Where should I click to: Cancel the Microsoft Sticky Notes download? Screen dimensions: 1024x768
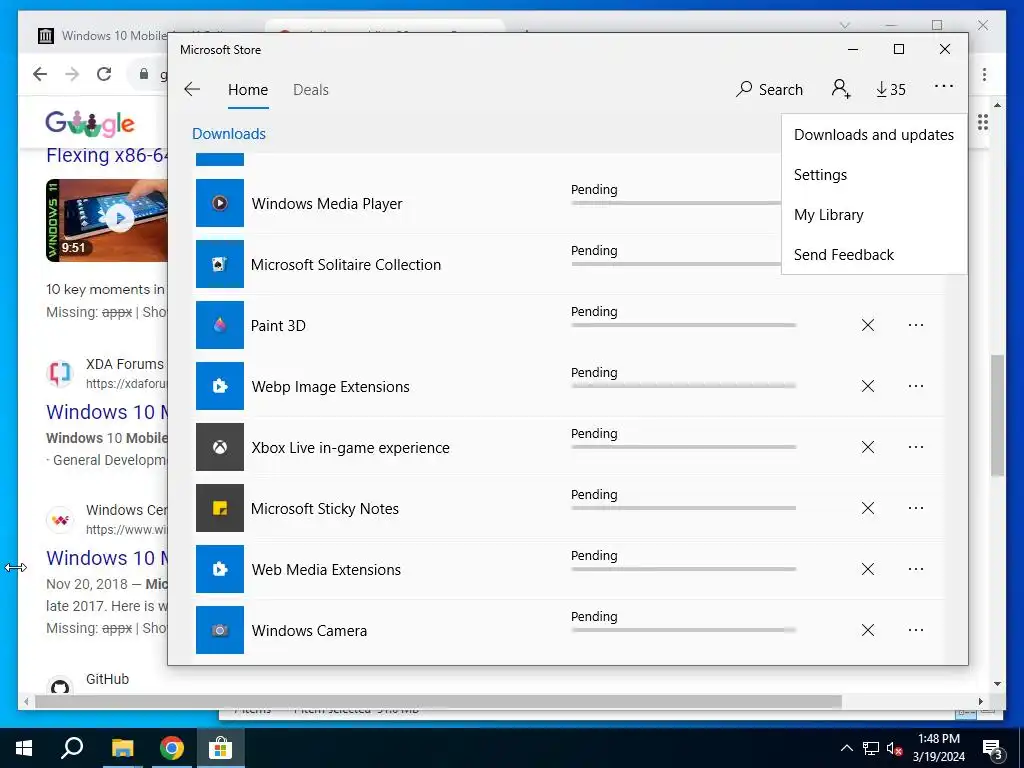click(868, 508)
